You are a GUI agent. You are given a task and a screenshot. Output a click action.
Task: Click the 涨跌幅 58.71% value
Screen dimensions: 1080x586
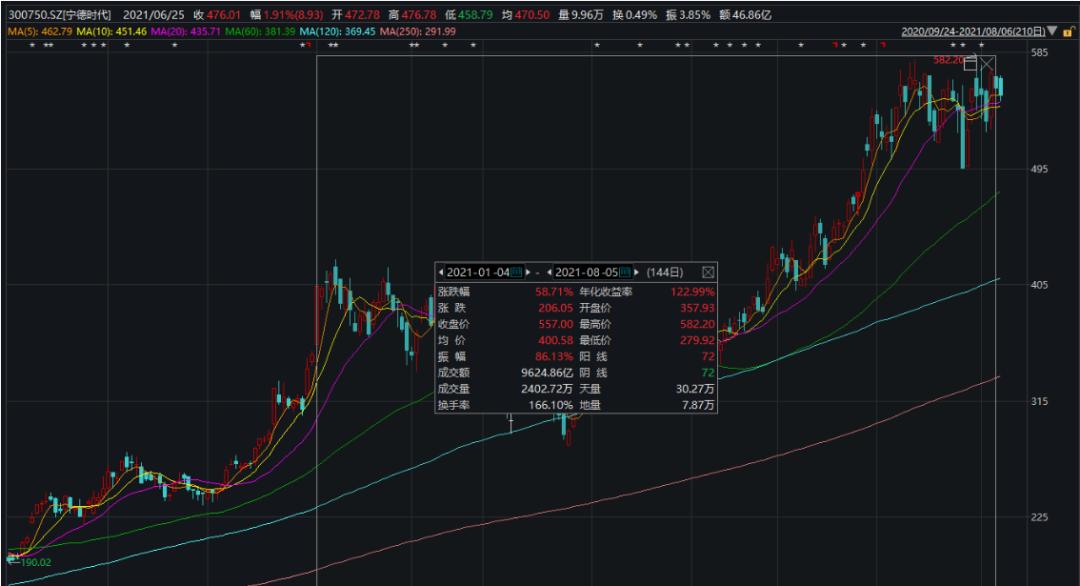tap(554, 292)
